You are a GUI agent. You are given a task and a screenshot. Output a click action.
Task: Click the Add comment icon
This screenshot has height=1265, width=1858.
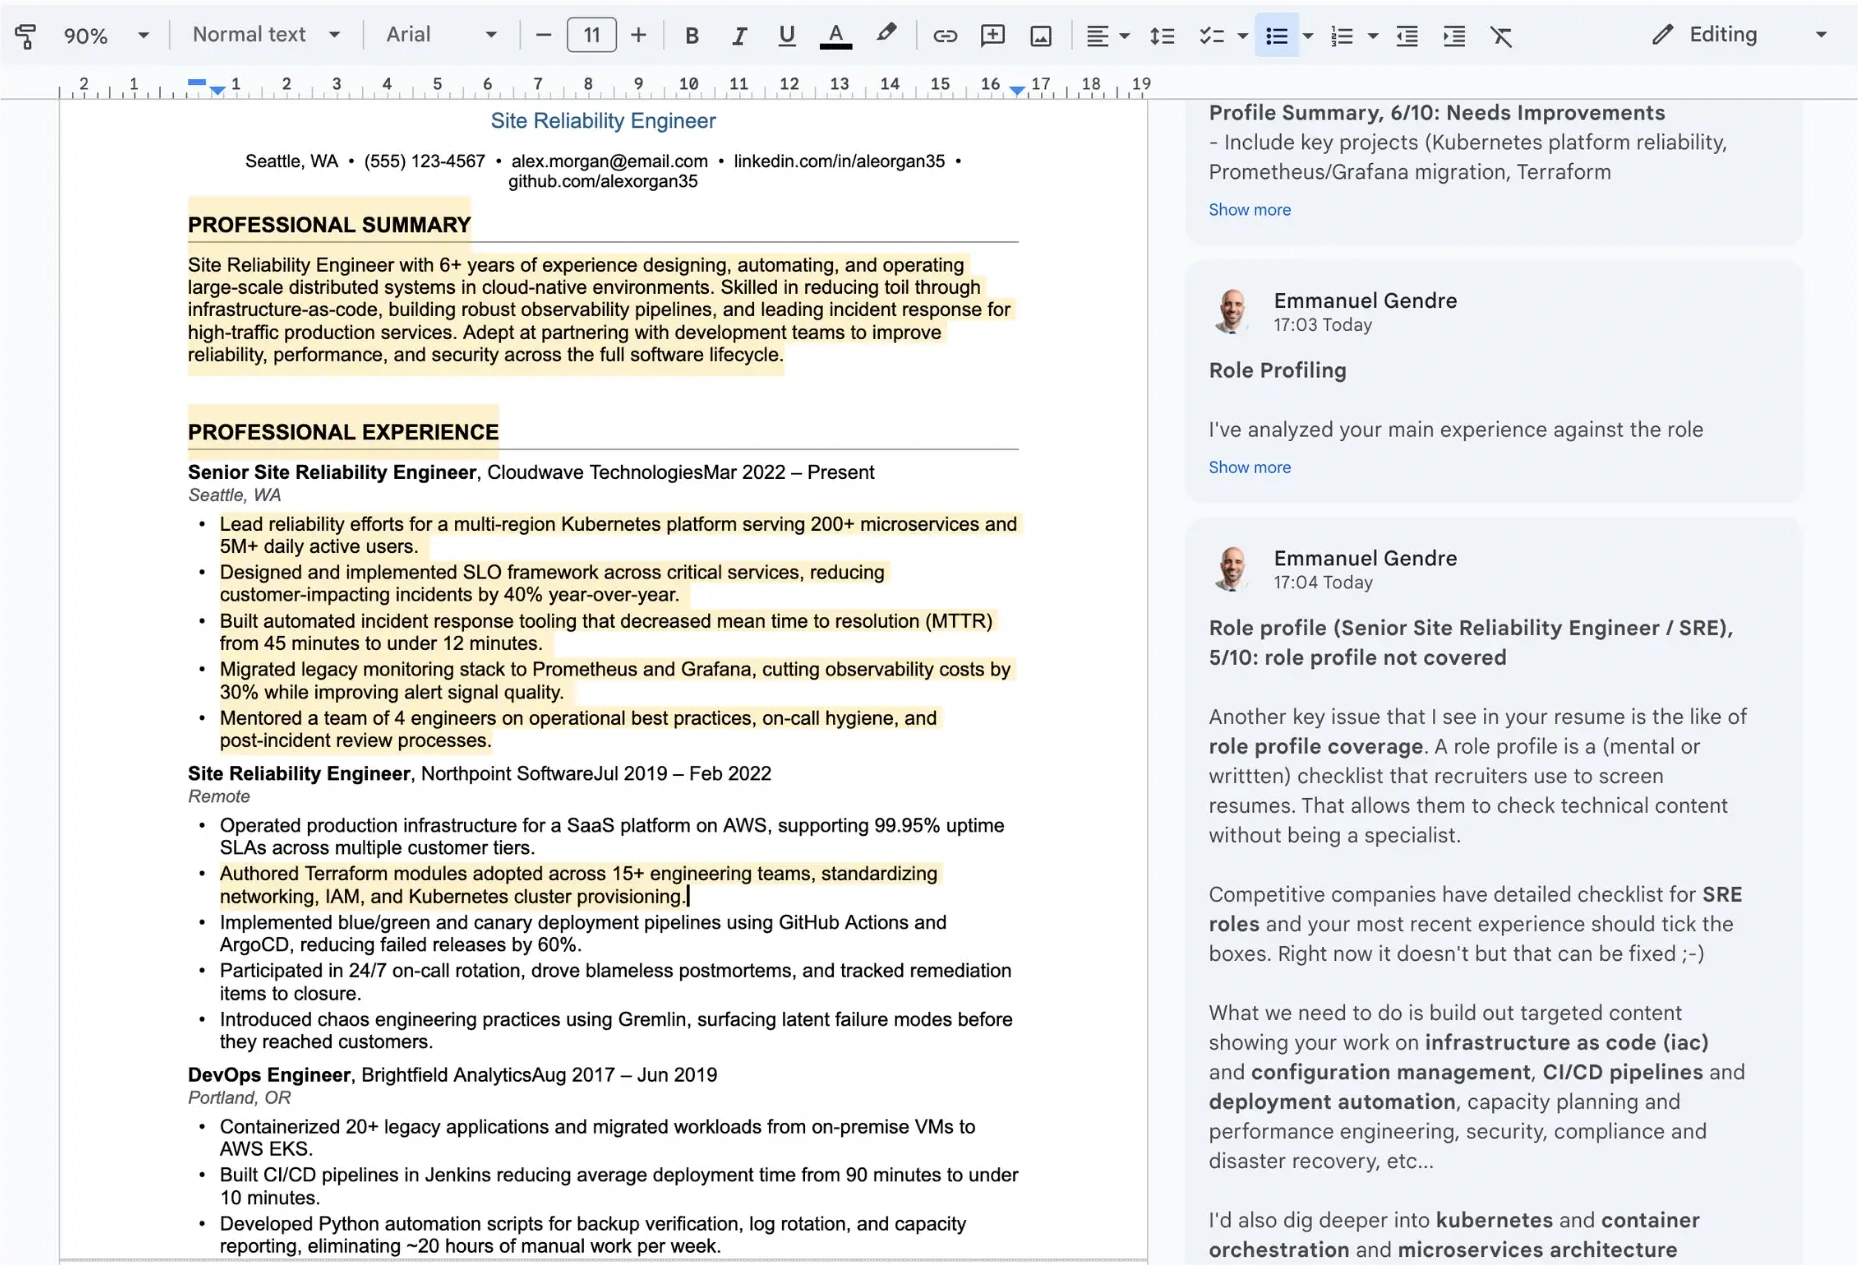992,36
